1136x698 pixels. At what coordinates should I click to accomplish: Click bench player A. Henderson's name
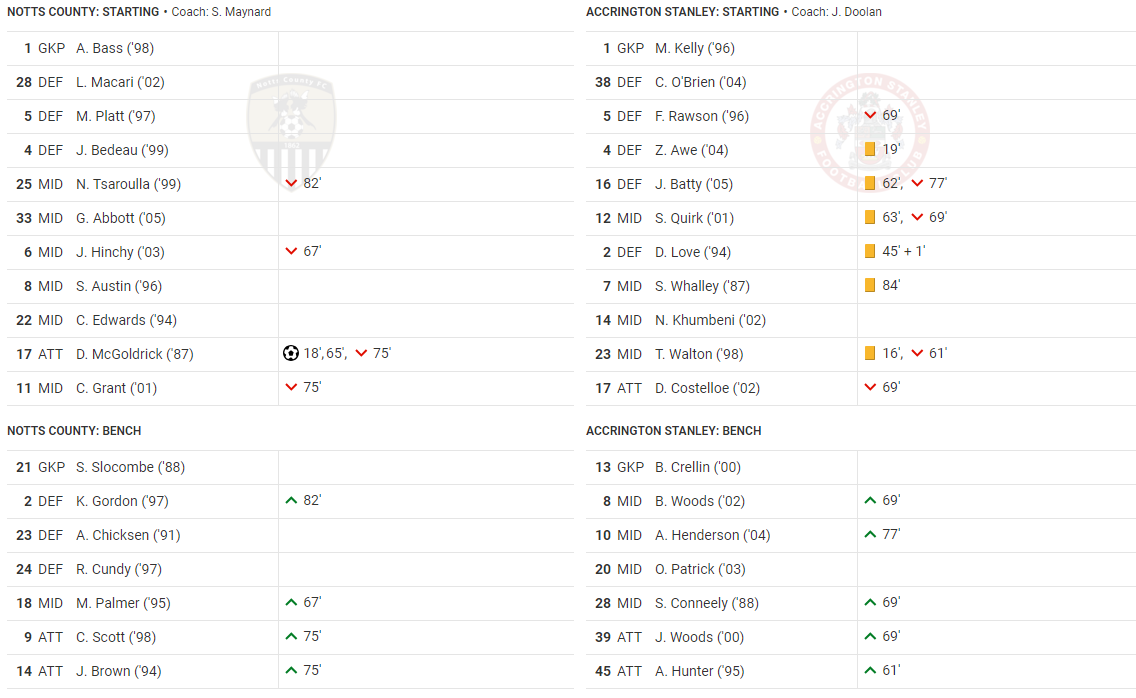[712, 535]
